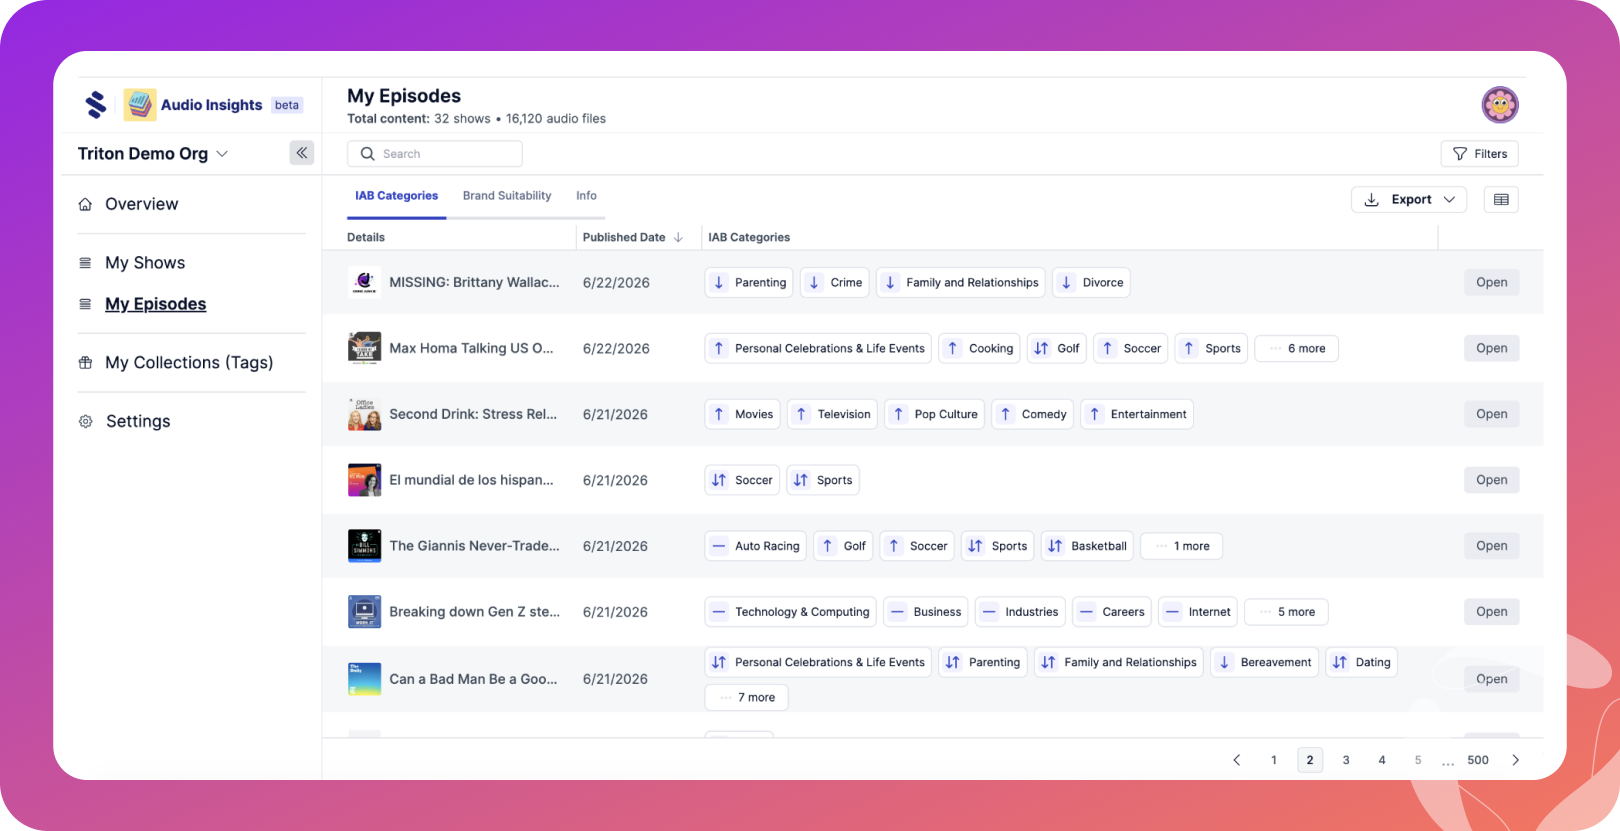Click the El mundial episode thumbnail

364,480
